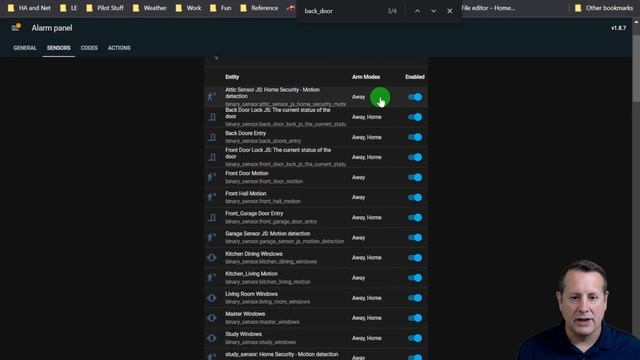Screen dimensions: 640x360
Task: Open the Reference bookmark folder
Action: (259, 8)
